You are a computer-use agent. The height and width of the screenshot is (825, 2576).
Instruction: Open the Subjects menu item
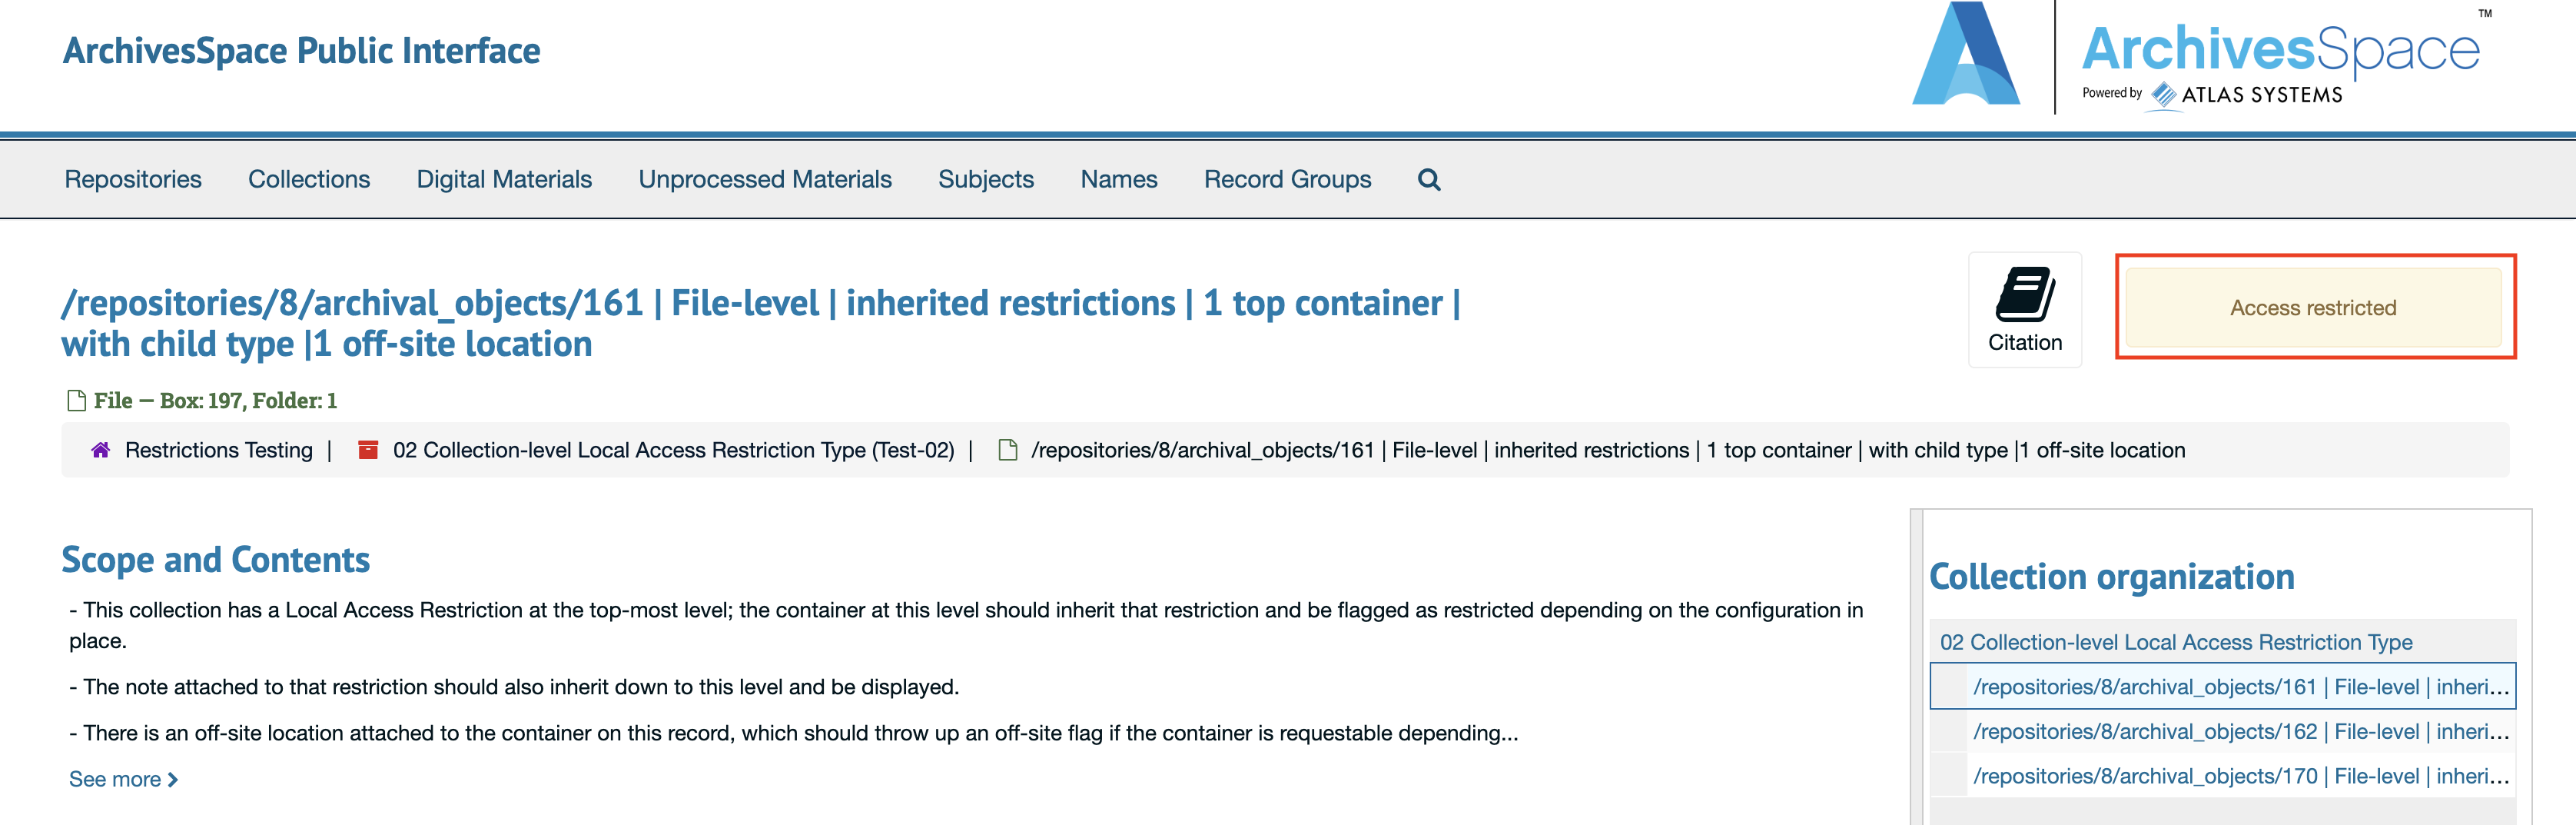pos(985,179)
